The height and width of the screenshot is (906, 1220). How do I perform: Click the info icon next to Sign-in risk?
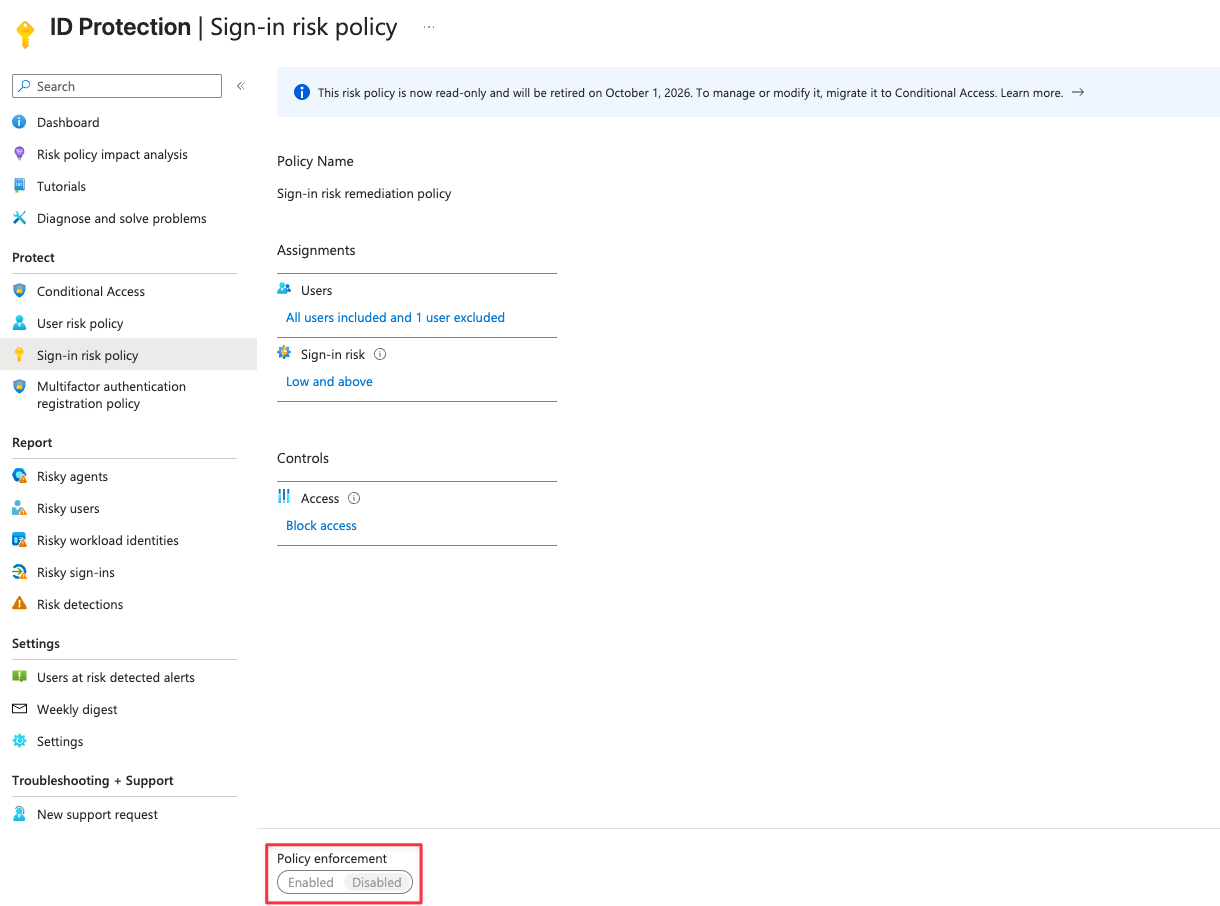380,354
